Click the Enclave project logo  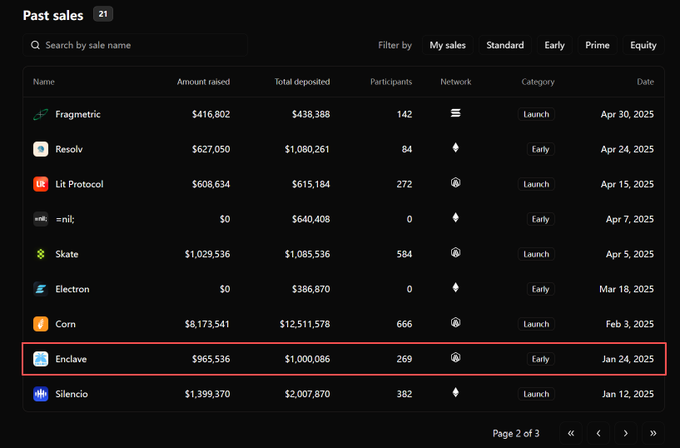click(40, 359)
